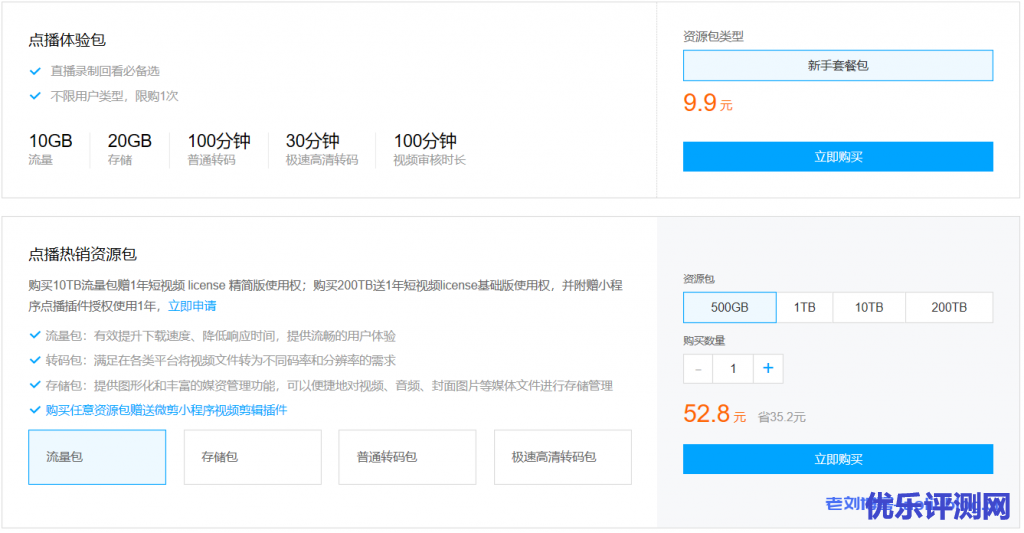Decrease purchase quantity with the minus button
The image size is (1024, 533).
pyautogui.click(x=698, y=369)
